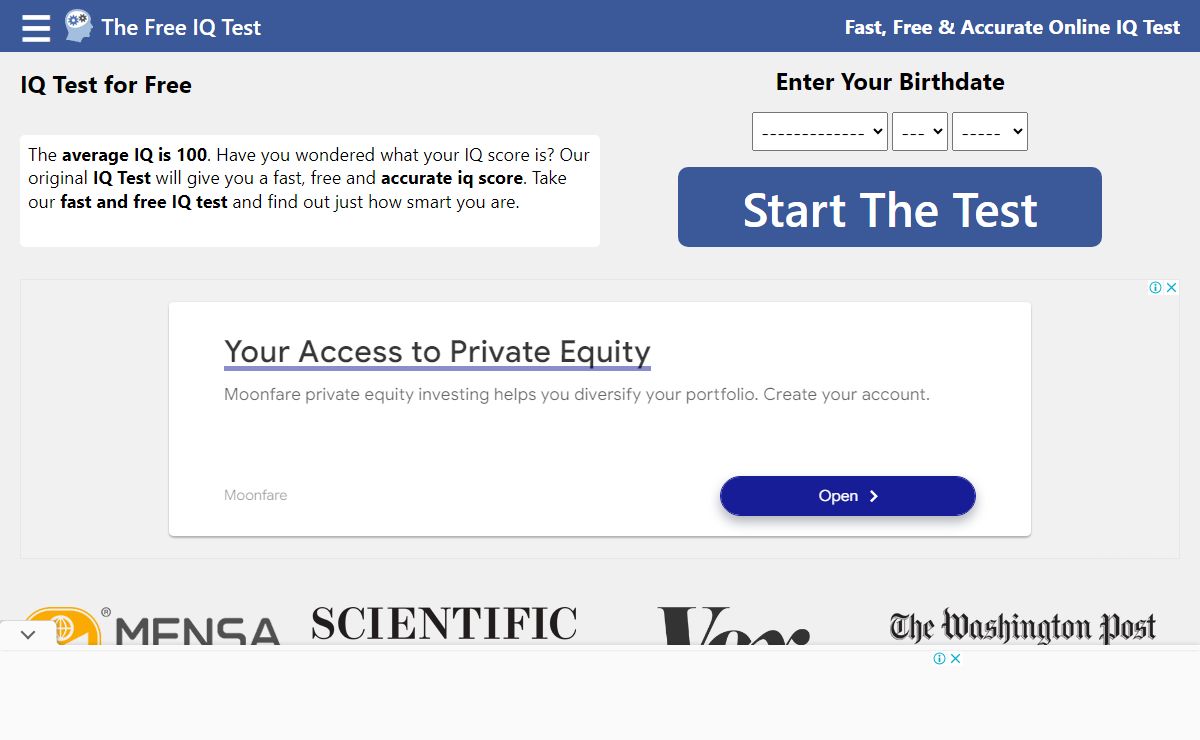Click The Washington Post logo
Image resolution: width=1200 pixels, height=740 pixels.
pyautogui.click(x=1022, y=627)
